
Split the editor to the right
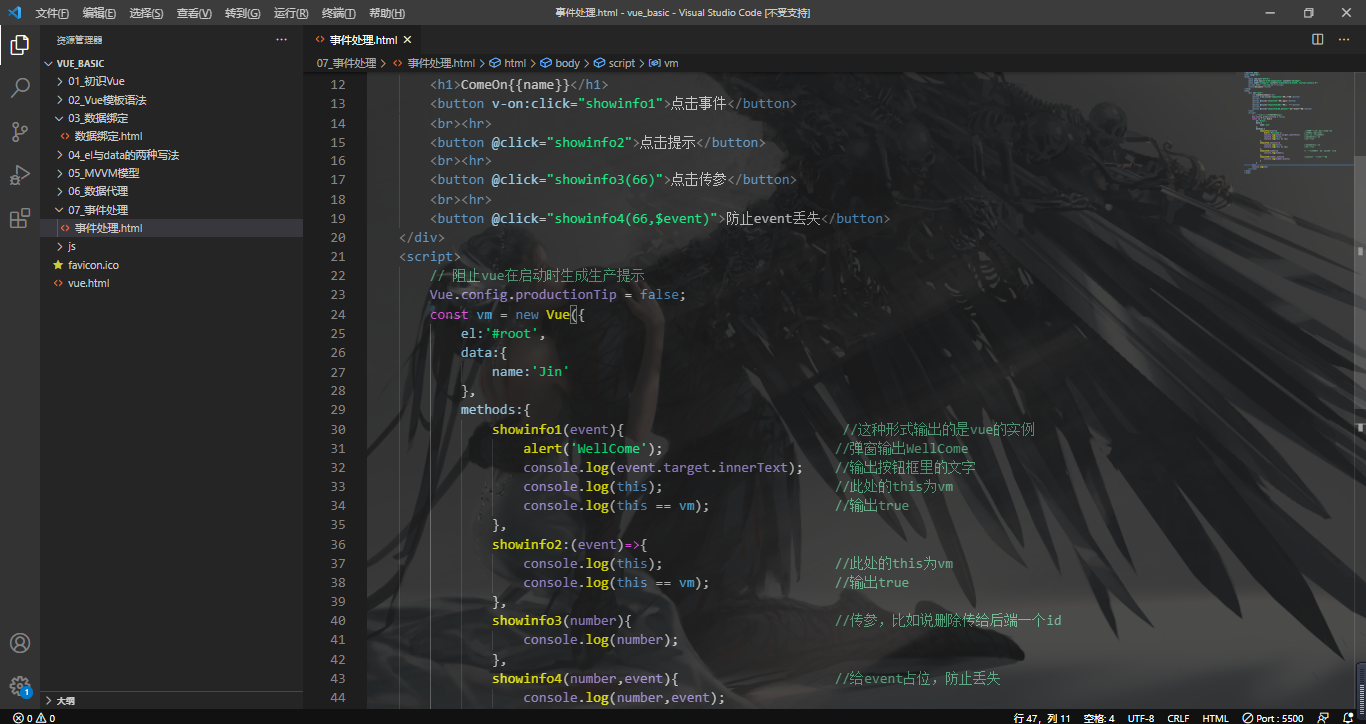pos(1318,40)
